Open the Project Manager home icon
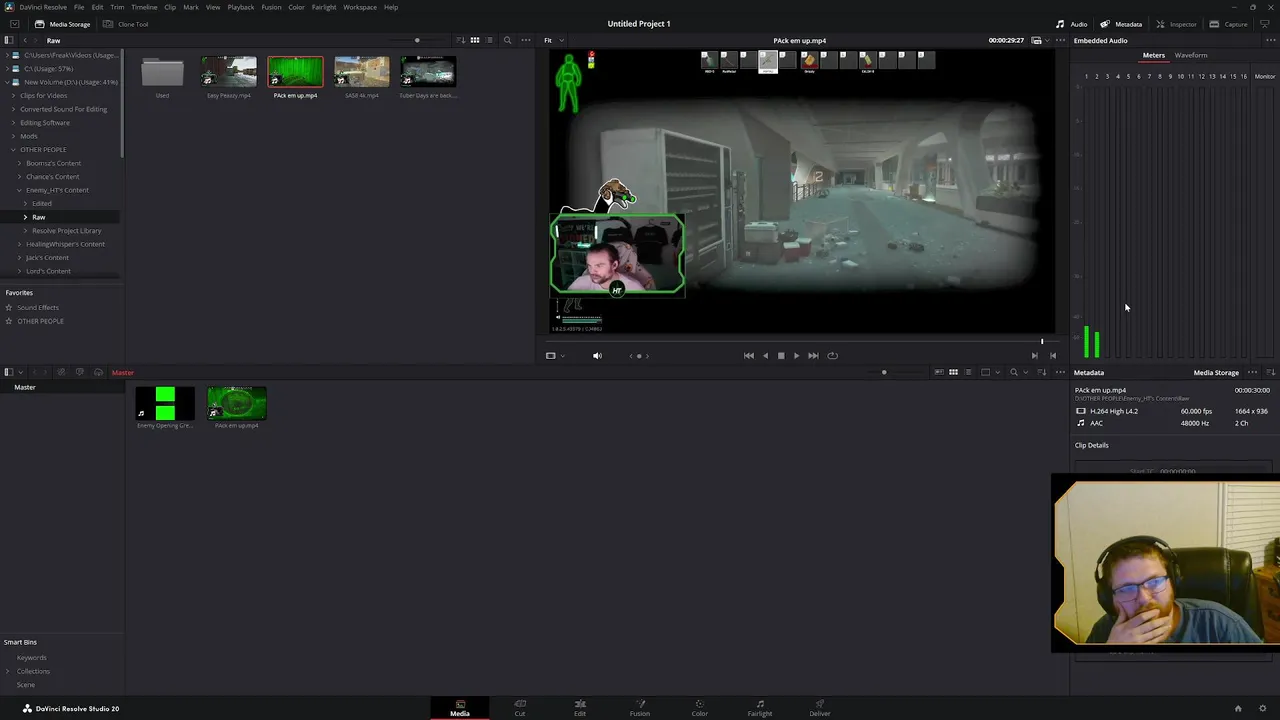 click(x=1238, y=708)
